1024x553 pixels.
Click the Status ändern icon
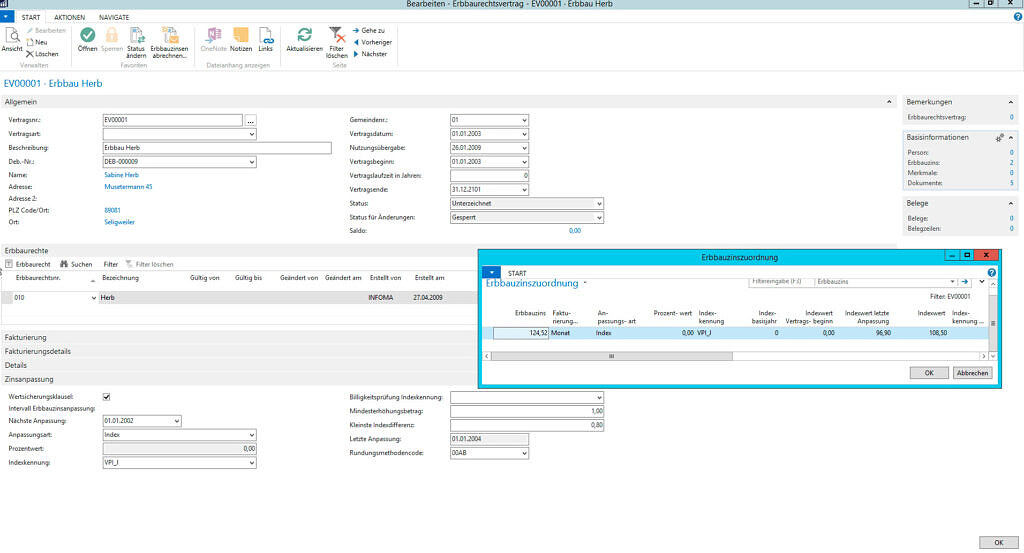tap(136, 35)
